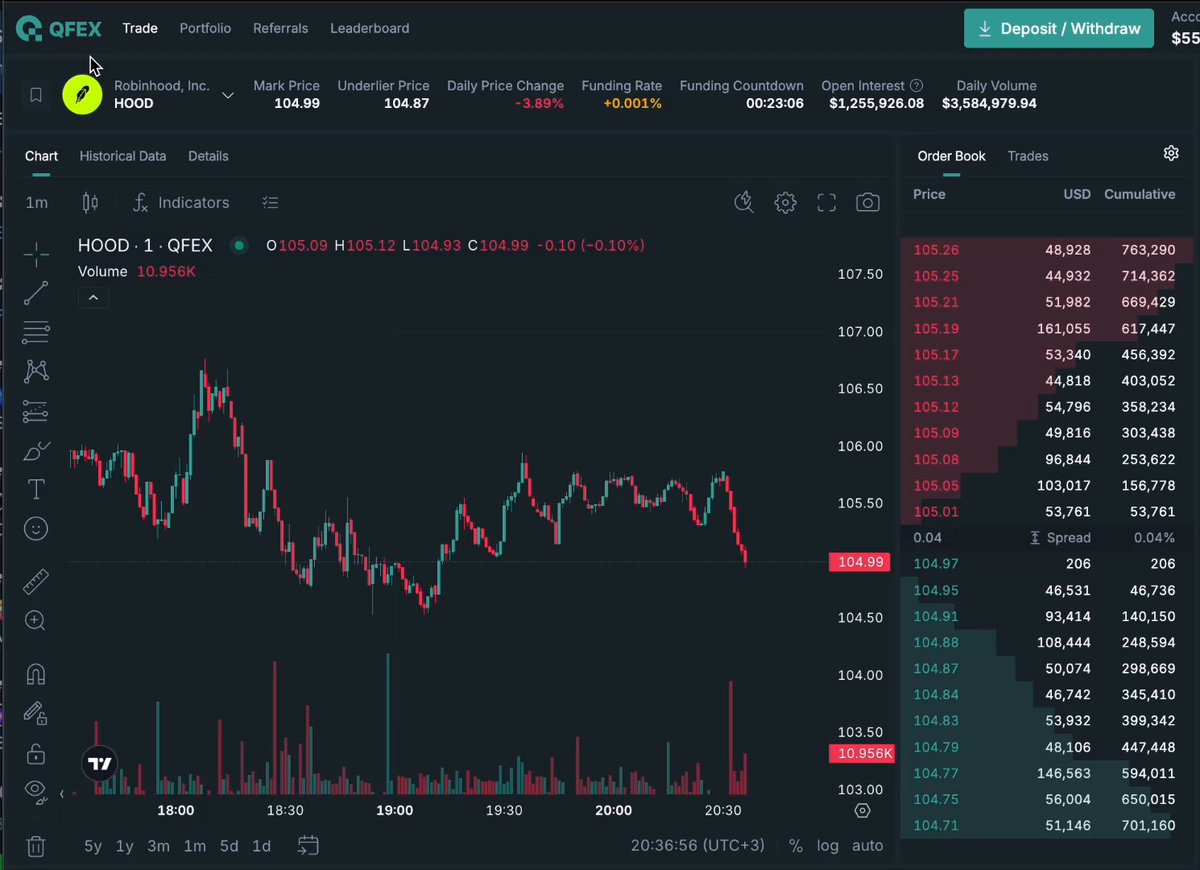Open chart settings gear in top toolbar

click(785, 203)
